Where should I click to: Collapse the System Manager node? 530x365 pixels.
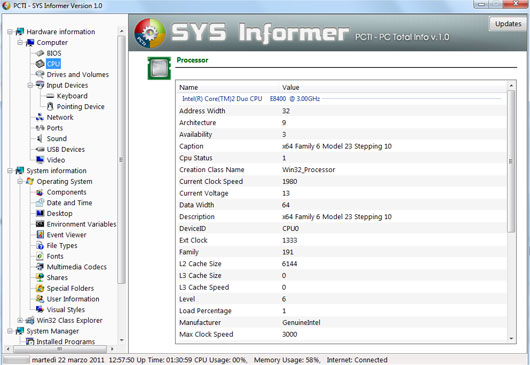pos(10,331)
